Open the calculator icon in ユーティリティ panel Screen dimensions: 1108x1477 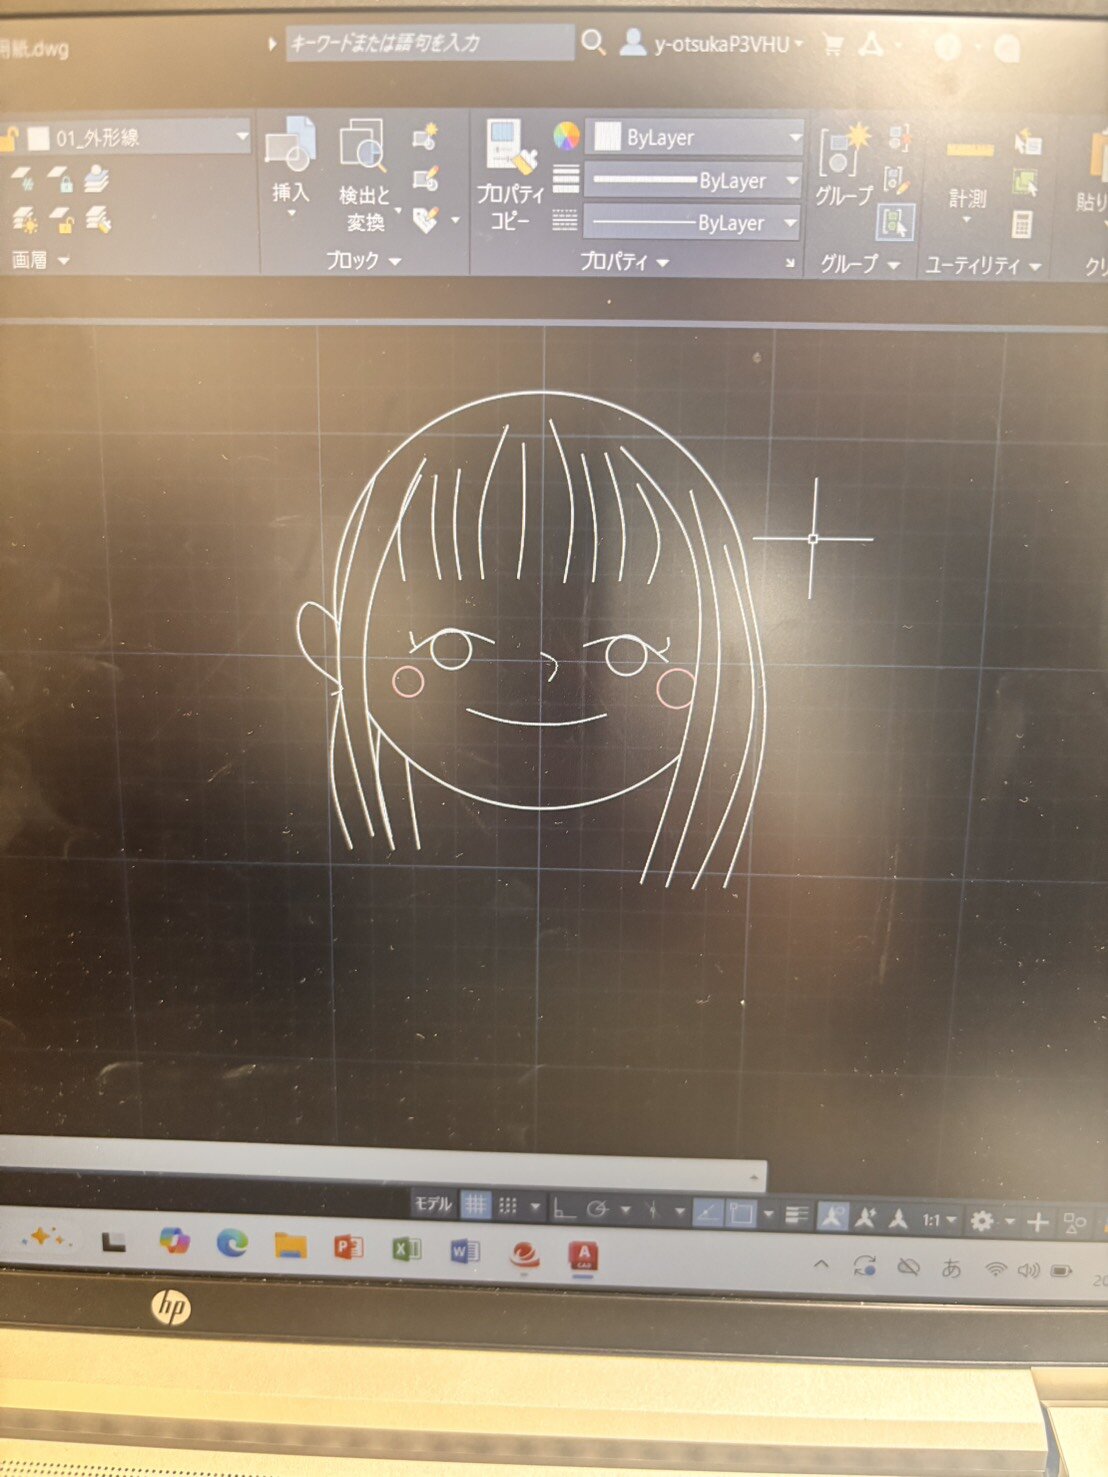tap(1022, 223)
